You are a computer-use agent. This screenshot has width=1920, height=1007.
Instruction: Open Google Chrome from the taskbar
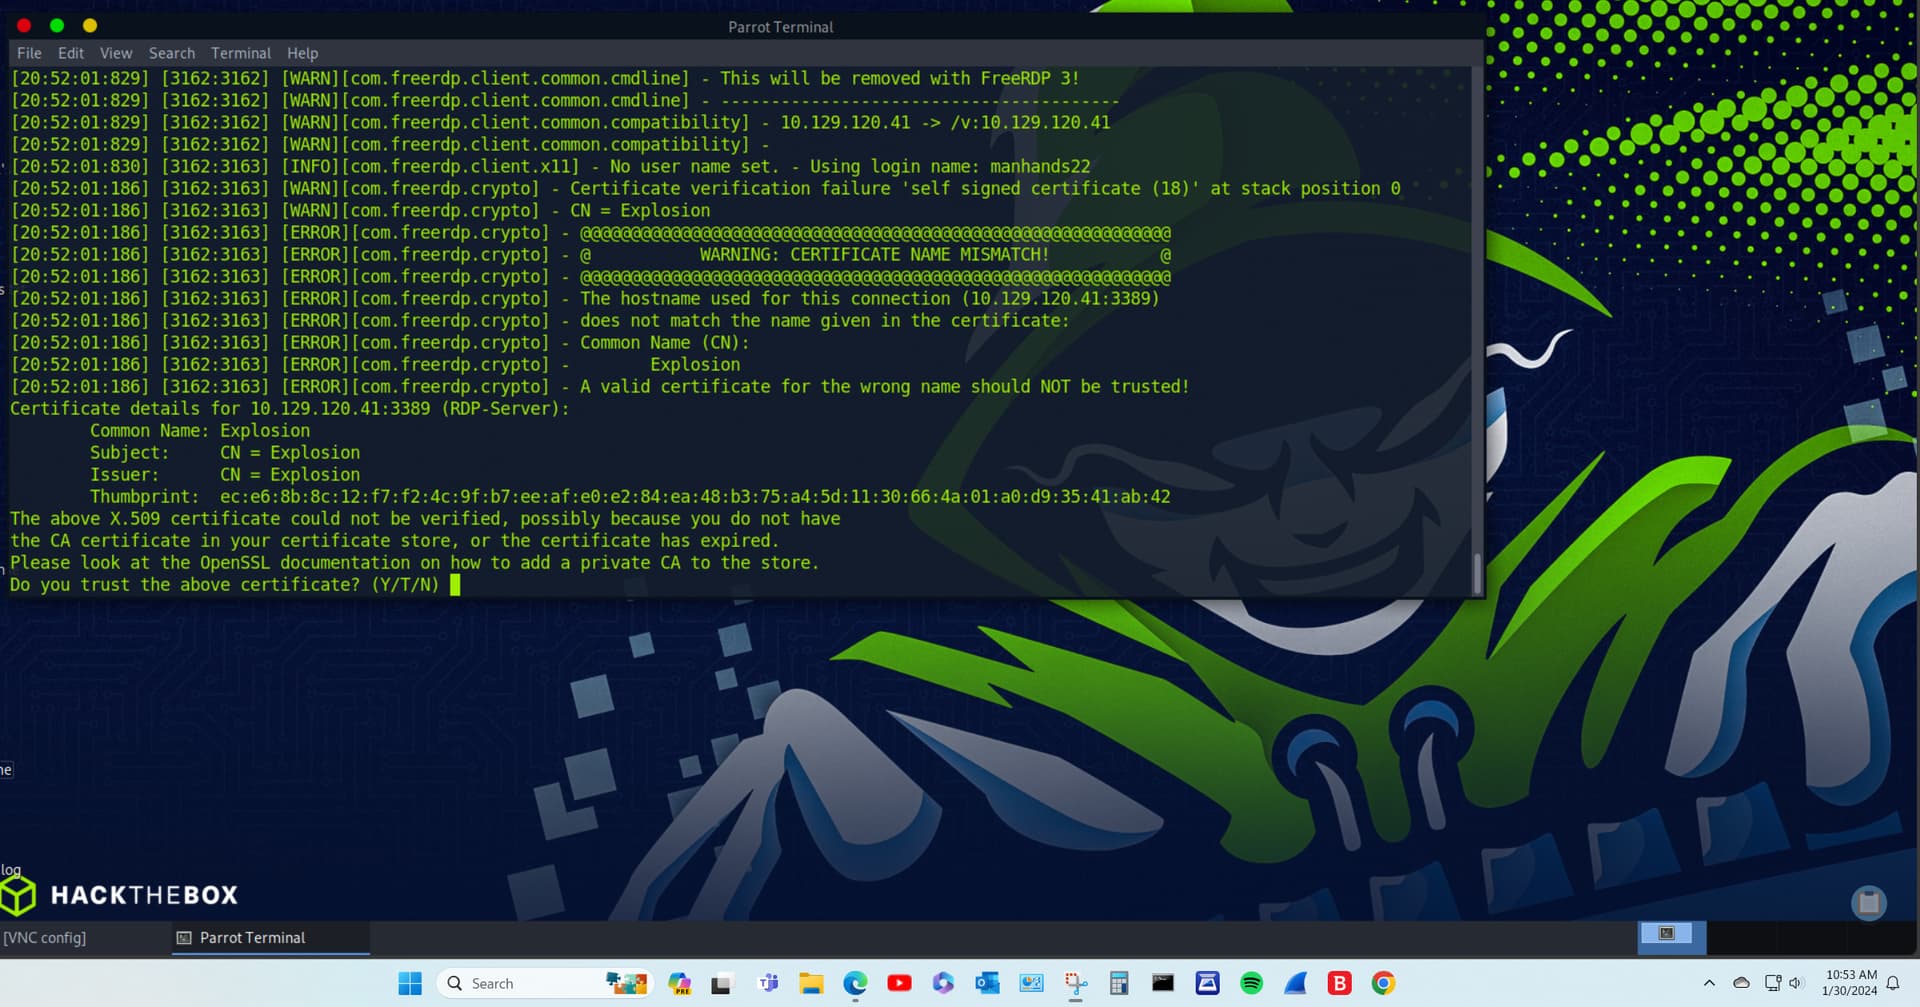[1383, 984]
